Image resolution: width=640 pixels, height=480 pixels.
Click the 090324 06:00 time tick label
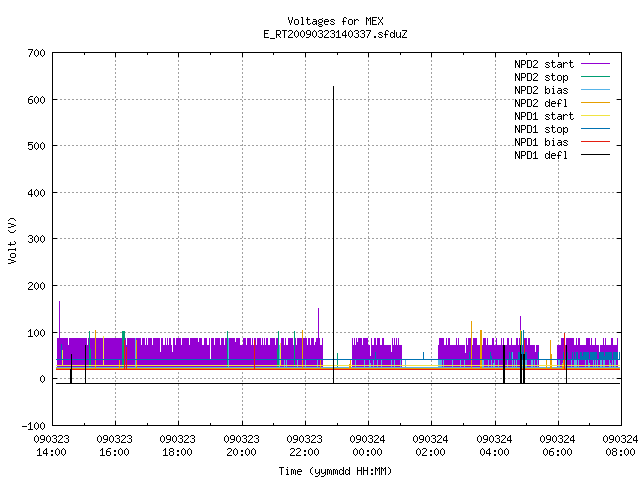[558, 446]
